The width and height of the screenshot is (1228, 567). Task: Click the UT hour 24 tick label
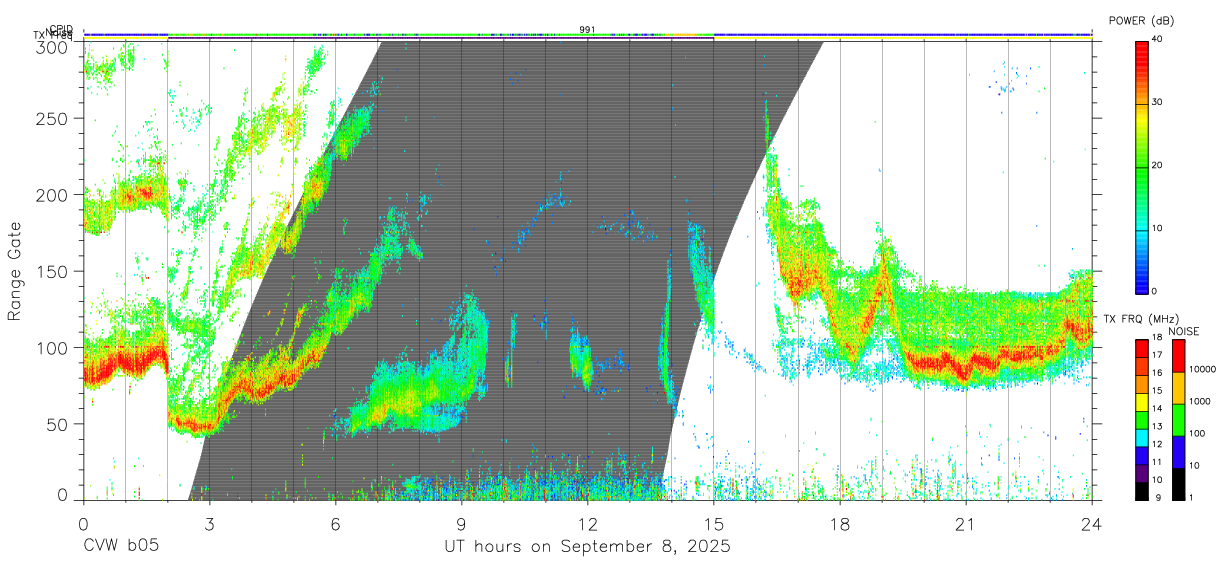tap(1091, 523)
